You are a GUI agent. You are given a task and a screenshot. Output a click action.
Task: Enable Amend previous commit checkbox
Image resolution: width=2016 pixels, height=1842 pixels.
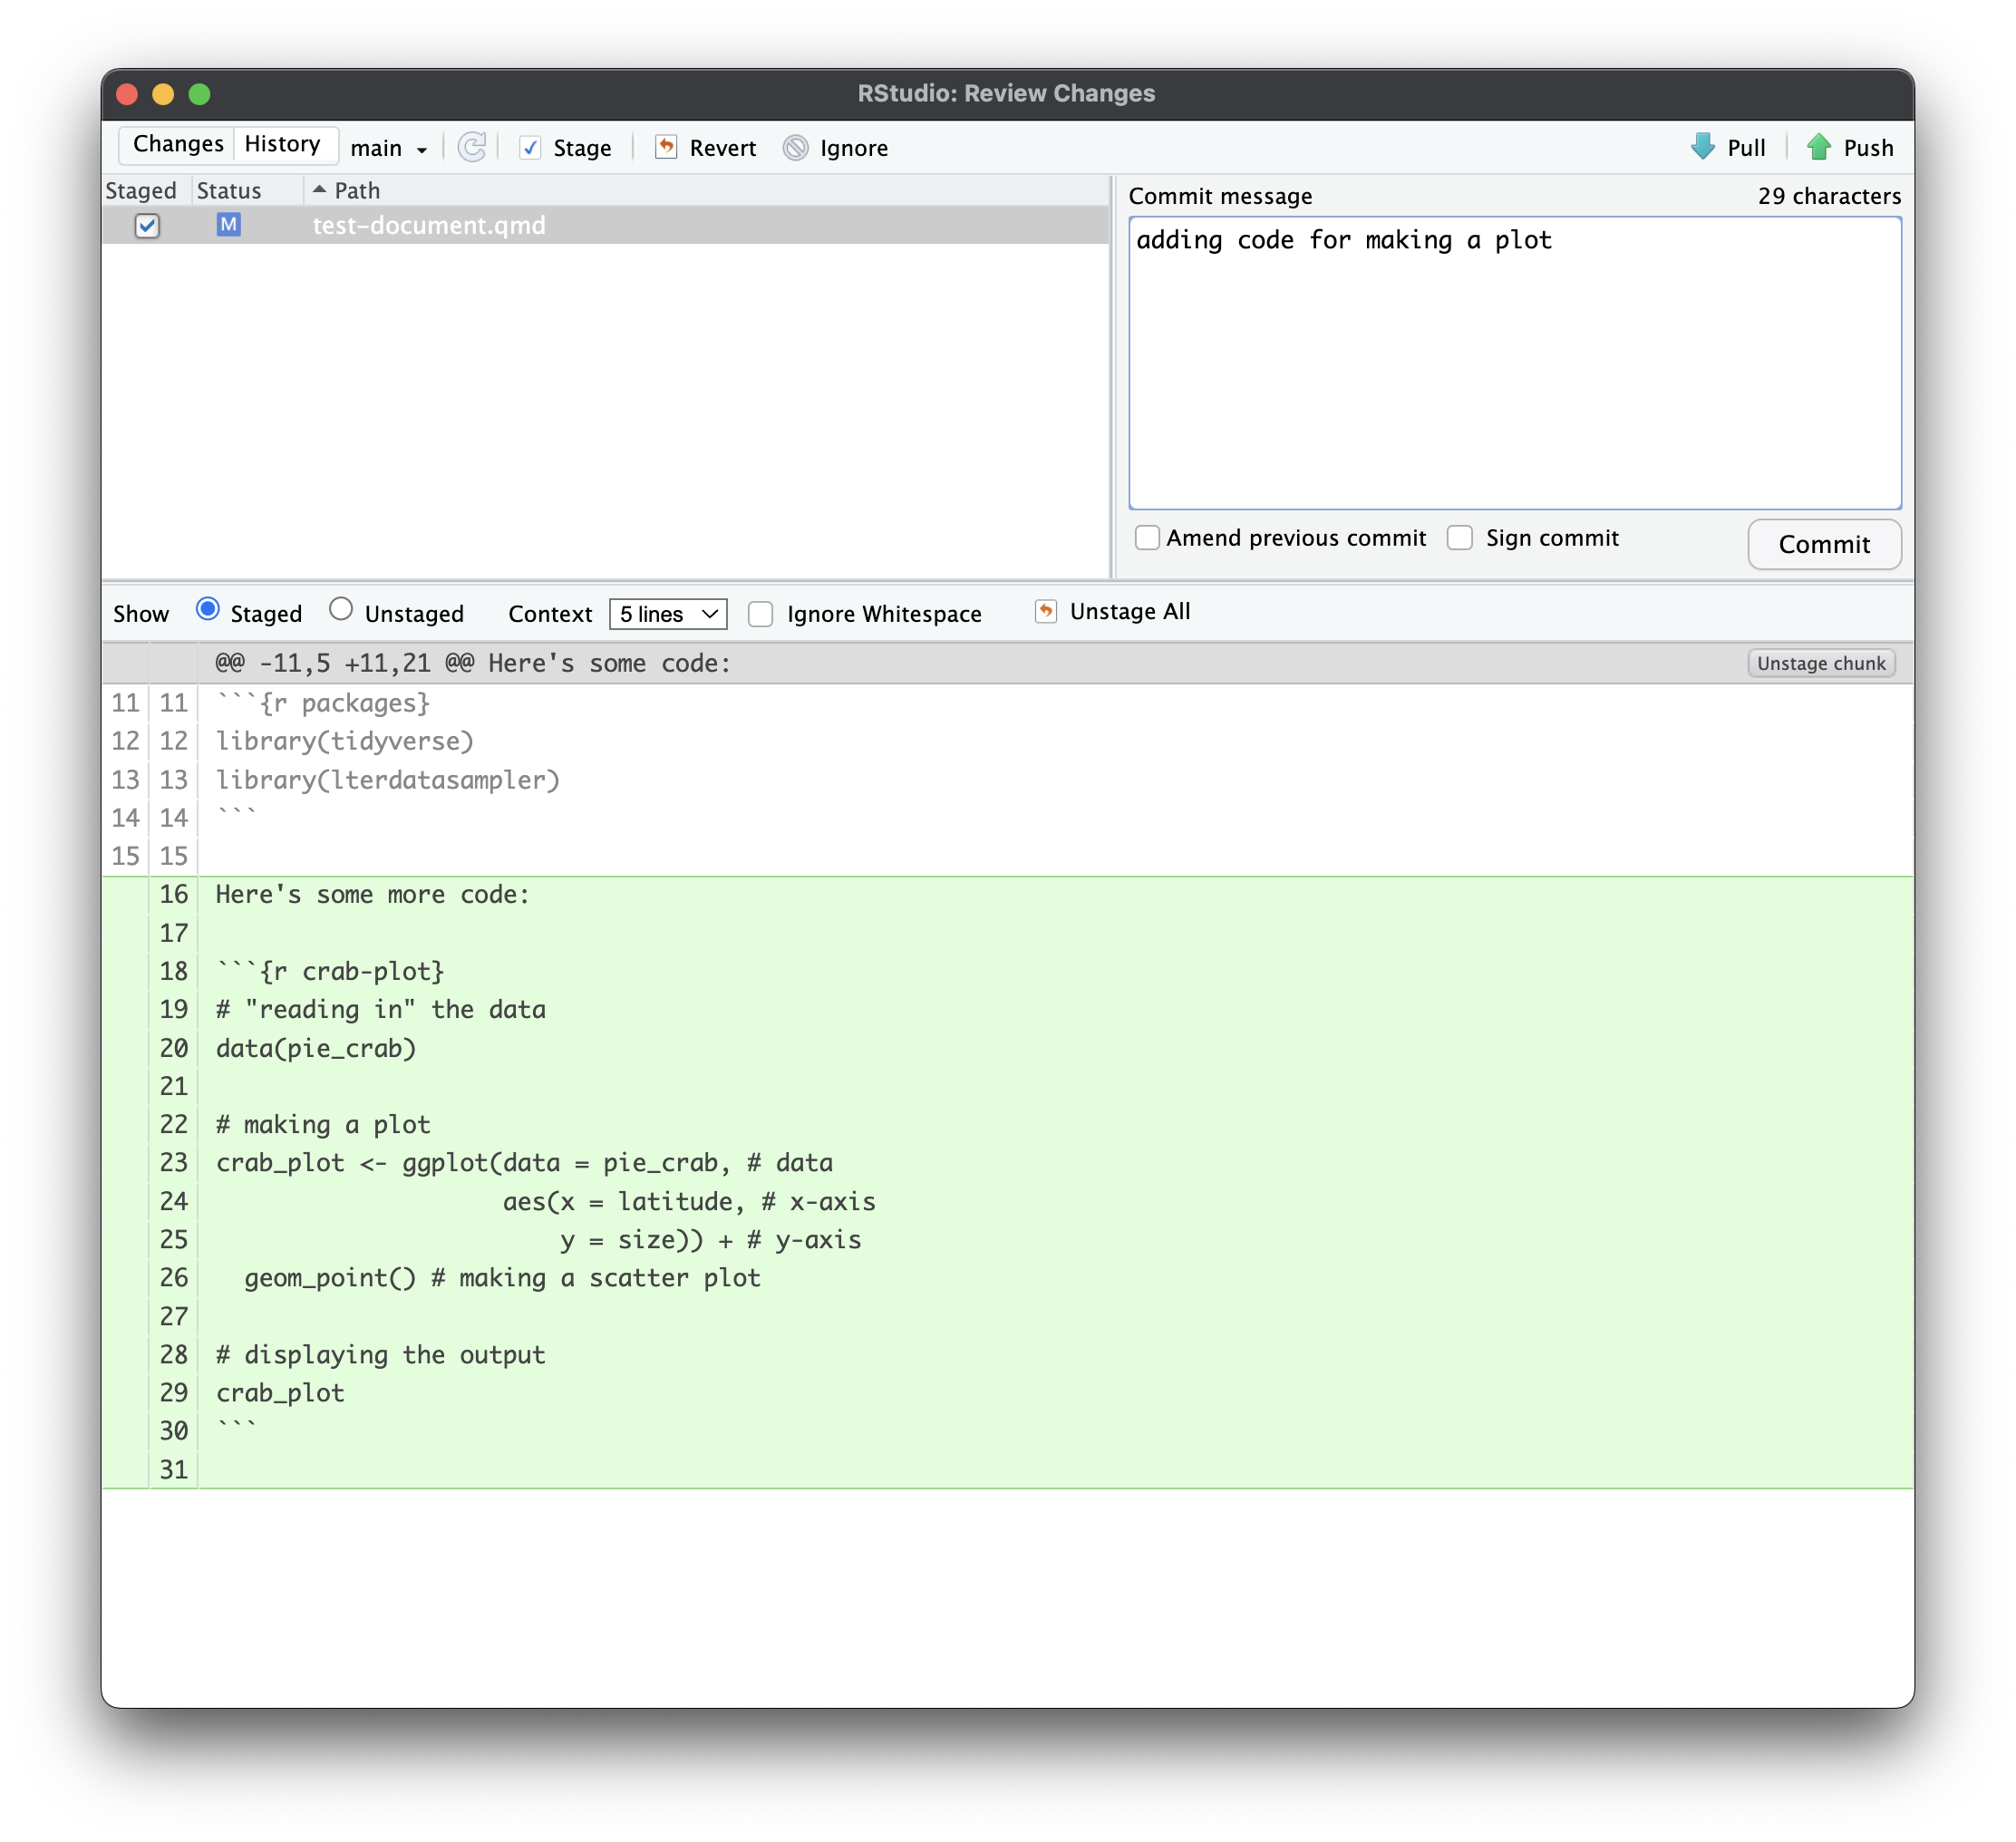tap(1147, 538)
